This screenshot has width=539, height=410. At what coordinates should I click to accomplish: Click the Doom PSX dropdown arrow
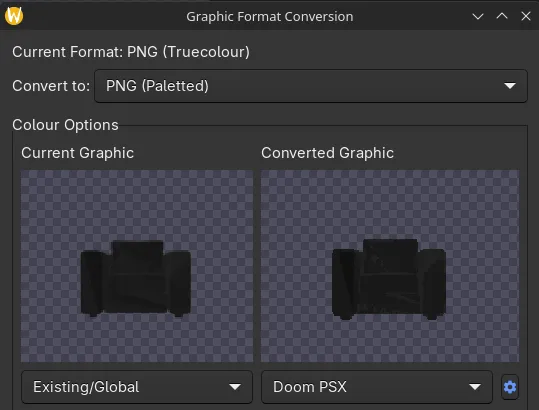(475, 387)
